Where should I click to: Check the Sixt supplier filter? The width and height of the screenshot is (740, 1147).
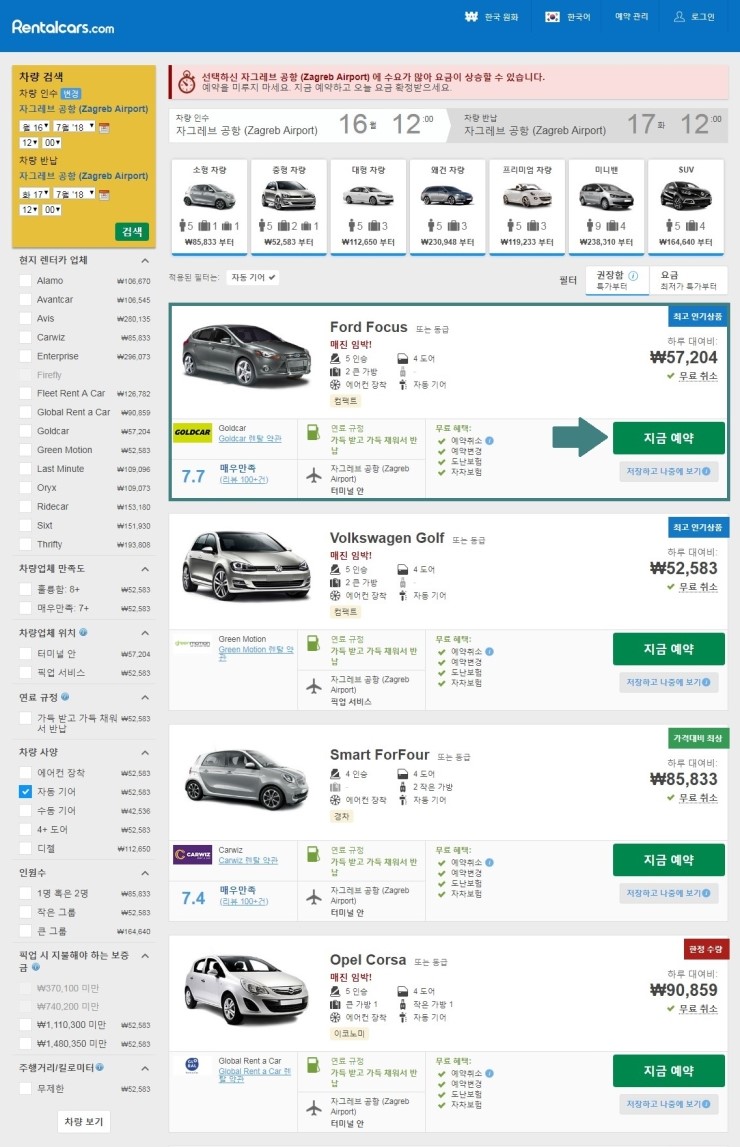[x=26, y=525]
